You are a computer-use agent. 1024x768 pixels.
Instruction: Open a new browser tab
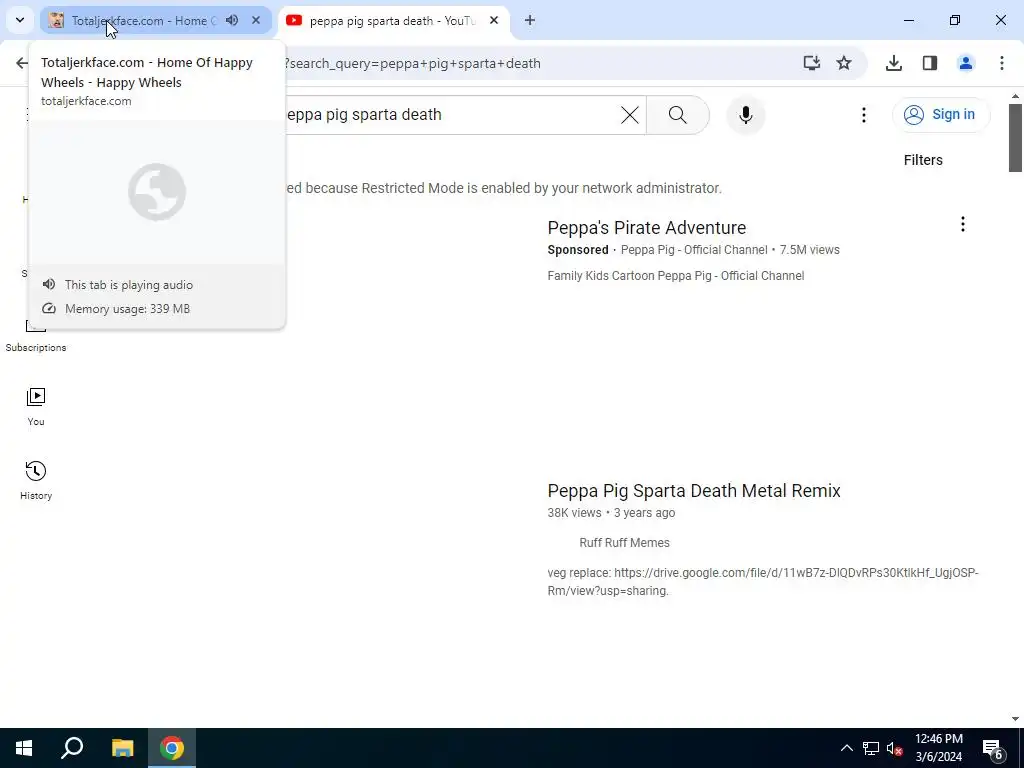[x=530, y=20]
